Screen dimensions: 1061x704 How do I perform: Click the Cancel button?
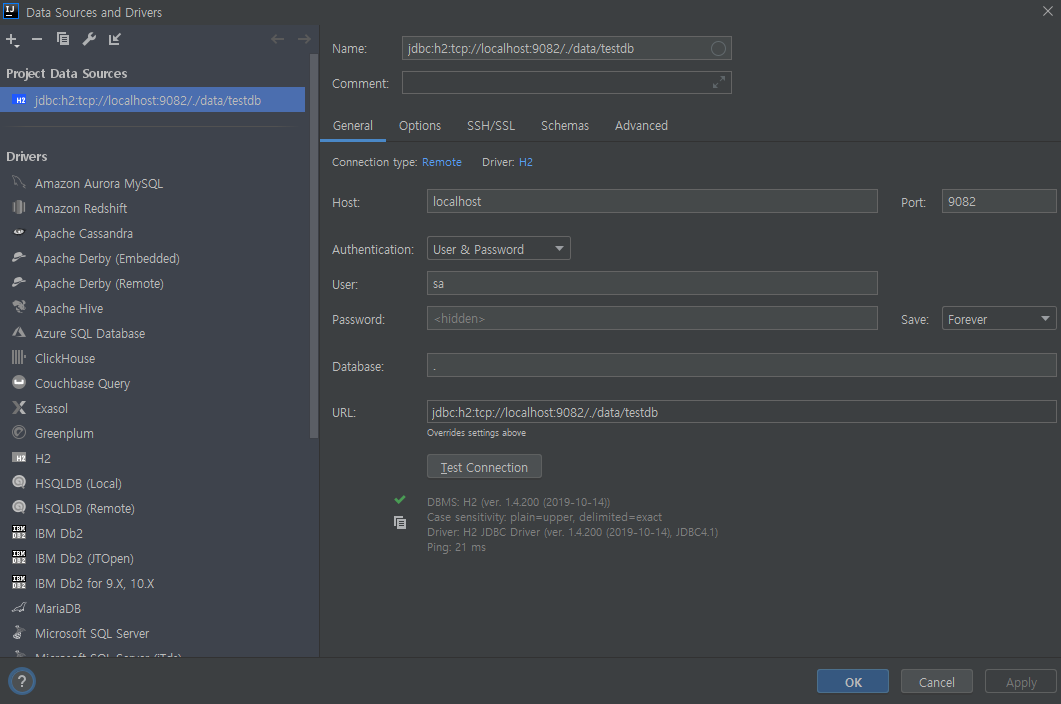tap(936, 682)
